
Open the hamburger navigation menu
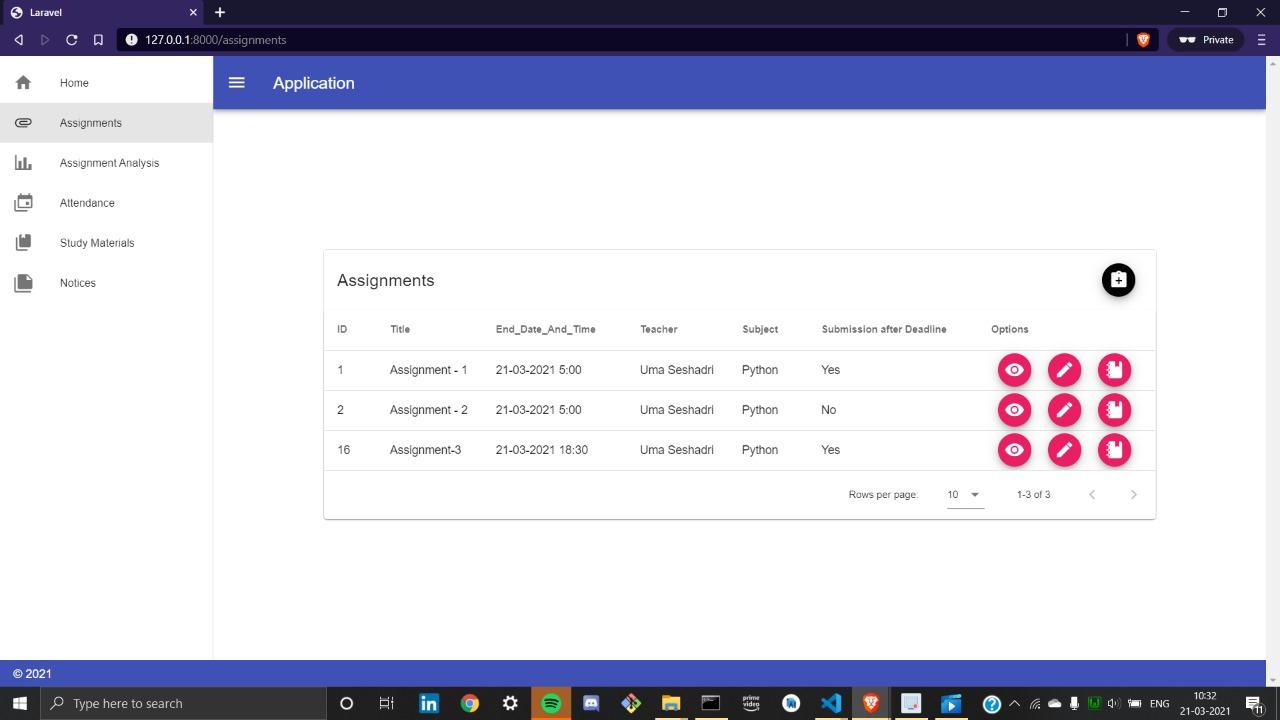coord(237,83)
